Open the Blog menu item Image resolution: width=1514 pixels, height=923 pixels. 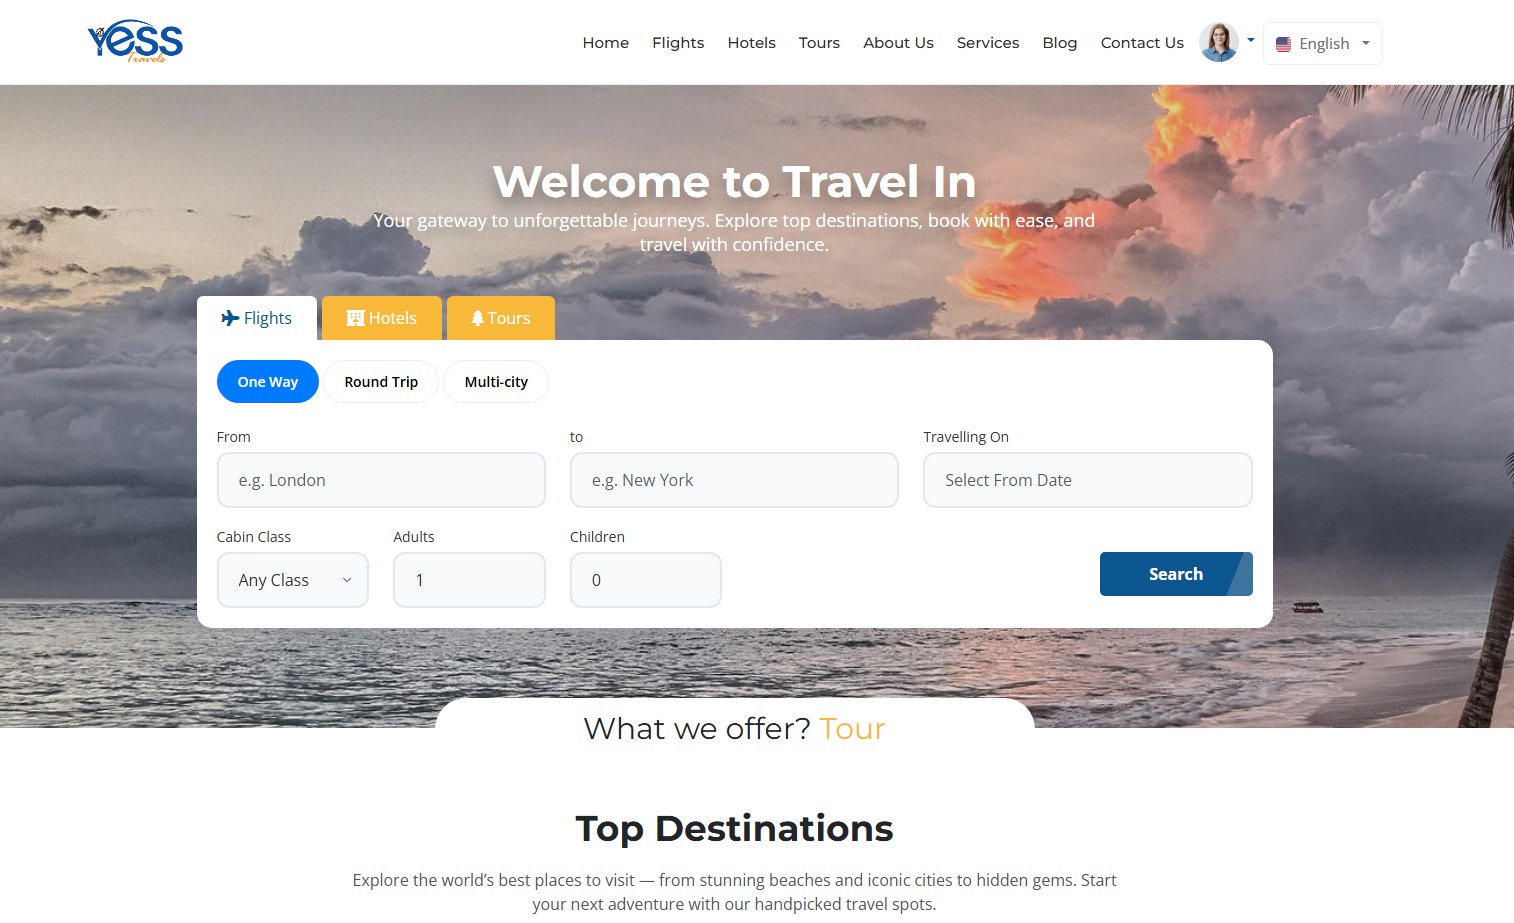coord(1059,42)
